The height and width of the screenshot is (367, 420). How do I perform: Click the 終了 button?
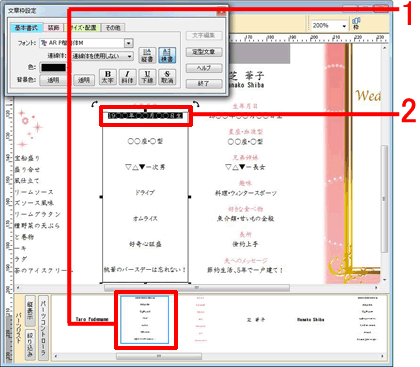tap(204, 84)
